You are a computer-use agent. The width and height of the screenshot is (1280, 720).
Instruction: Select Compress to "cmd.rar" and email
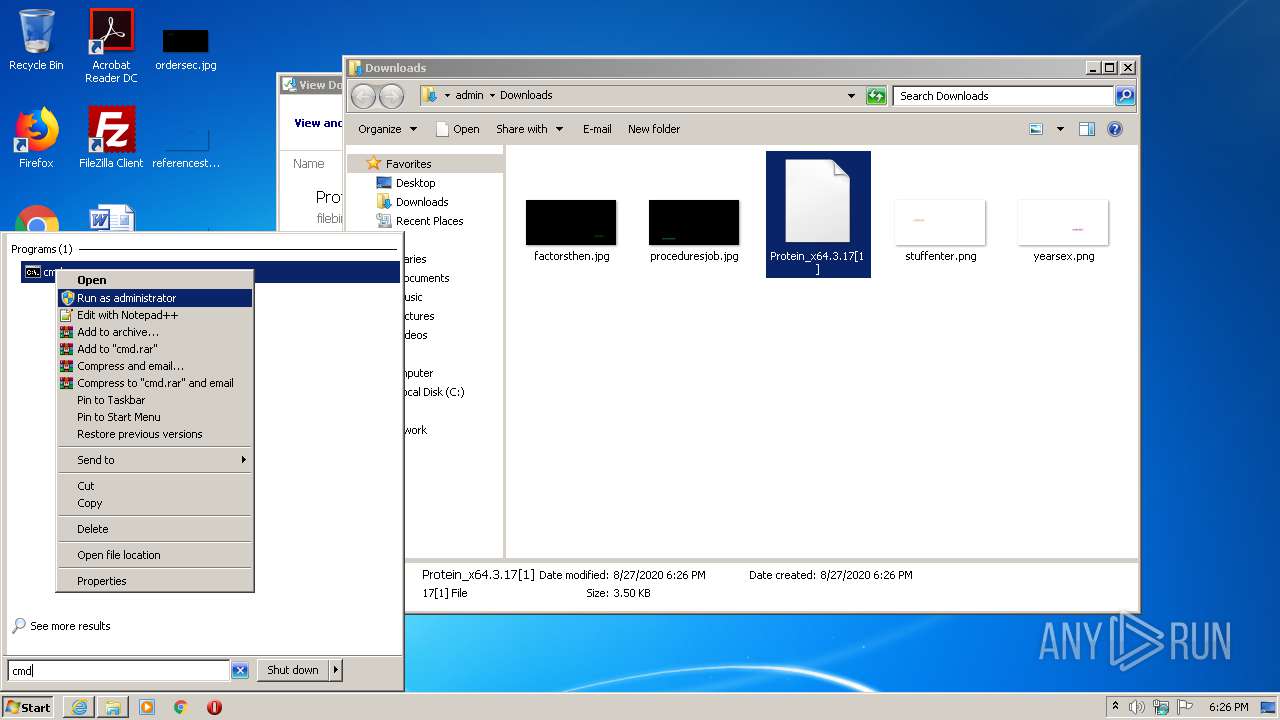click(x=155, y=383)
